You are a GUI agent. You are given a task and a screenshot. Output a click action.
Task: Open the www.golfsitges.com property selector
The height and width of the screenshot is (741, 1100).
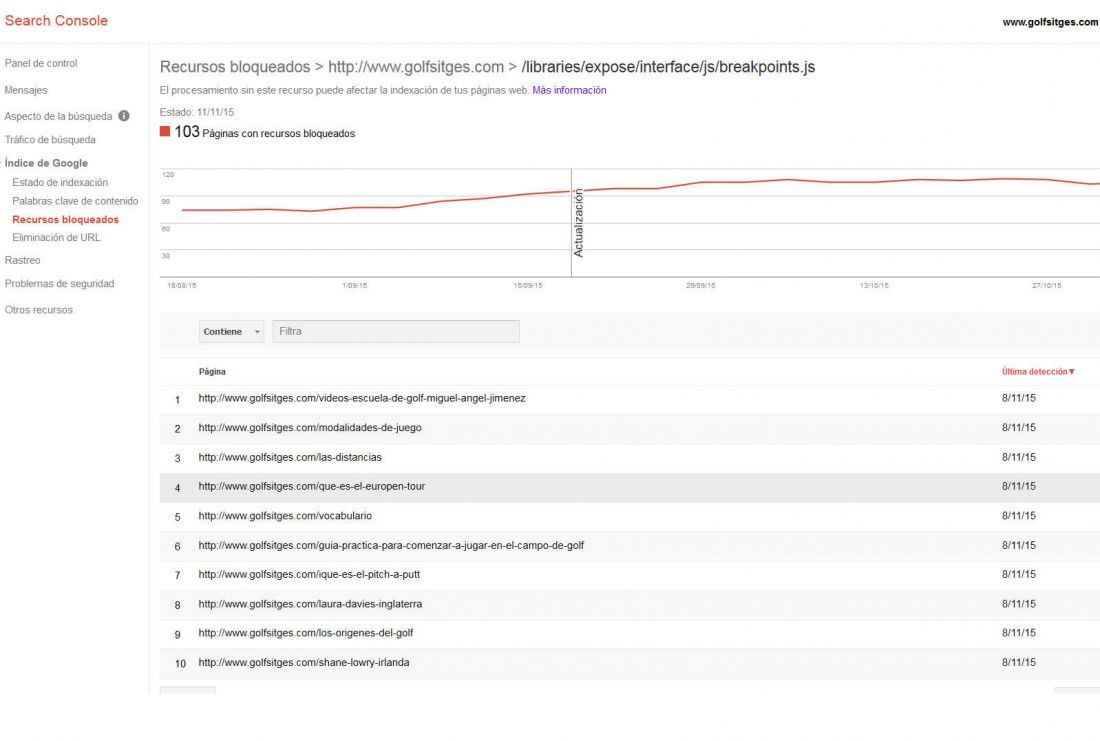1050,22
